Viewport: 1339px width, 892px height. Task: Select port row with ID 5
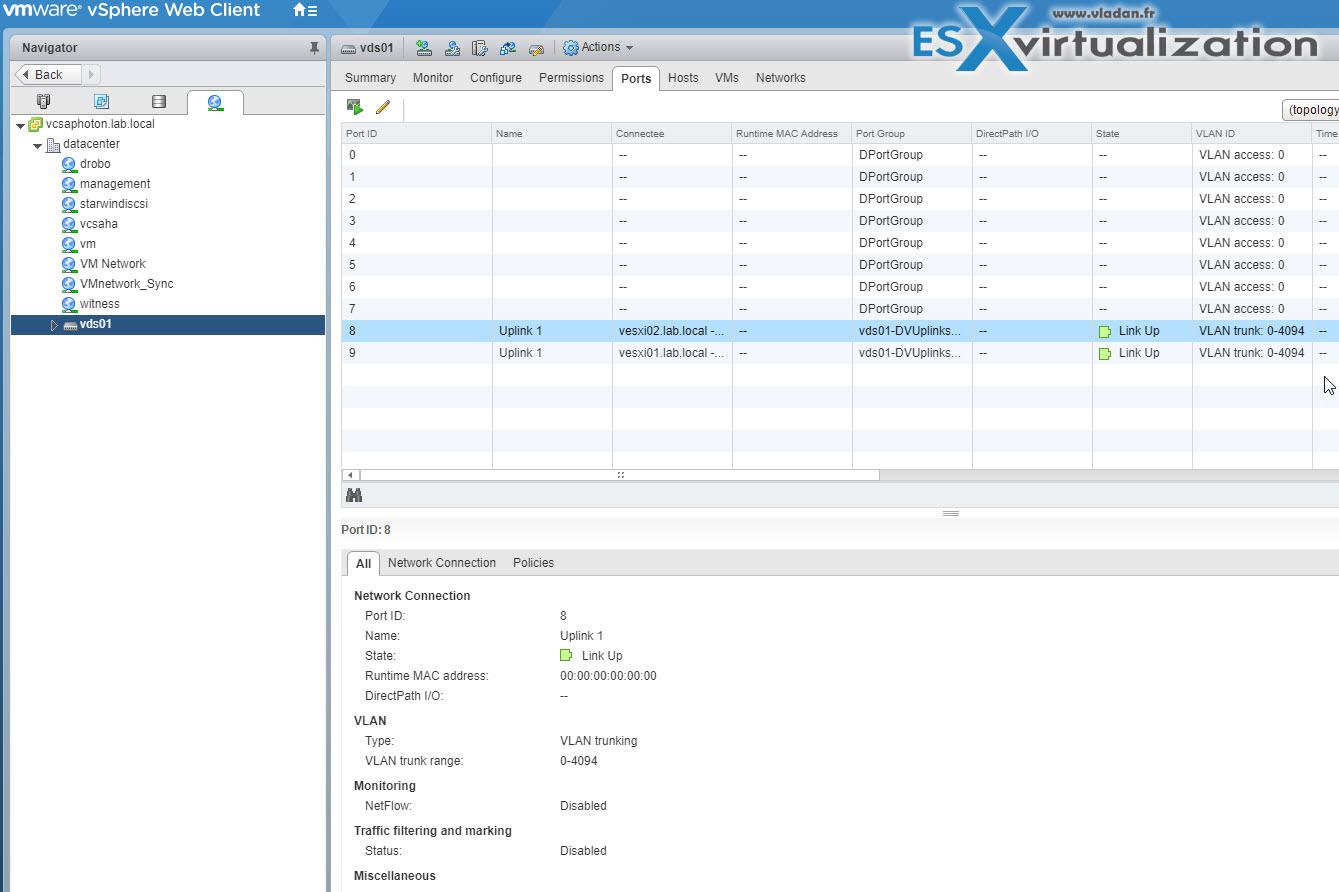[x=840, y=265]
